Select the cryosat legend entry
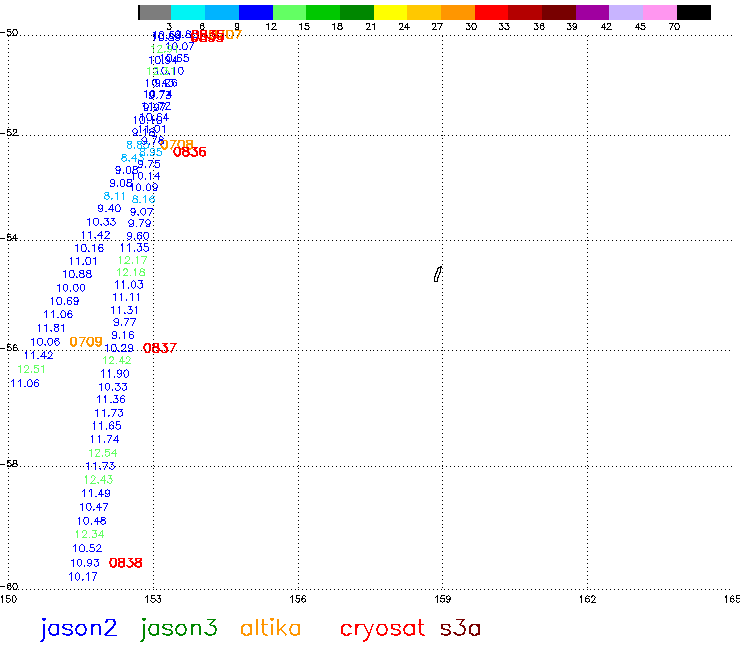The width and height of the screenshot is (740, 650). click(x=382, y=629)
